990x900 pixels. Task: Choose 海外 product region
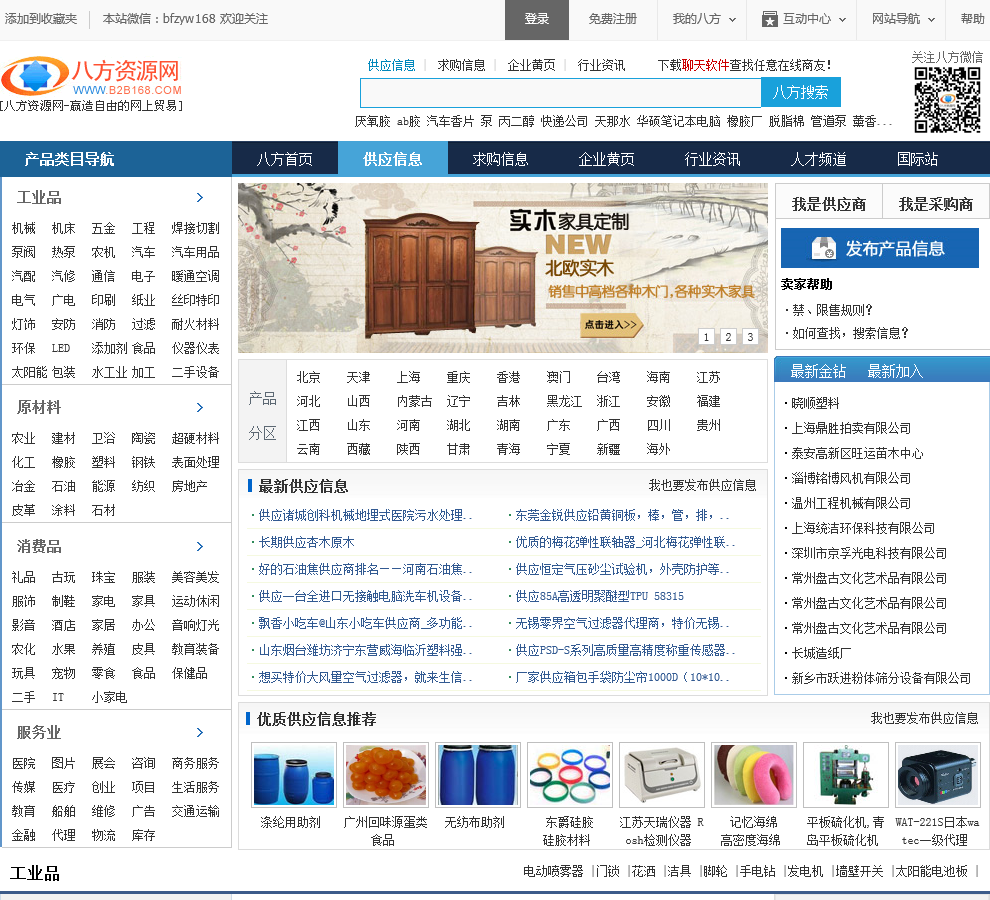(658, 449)
